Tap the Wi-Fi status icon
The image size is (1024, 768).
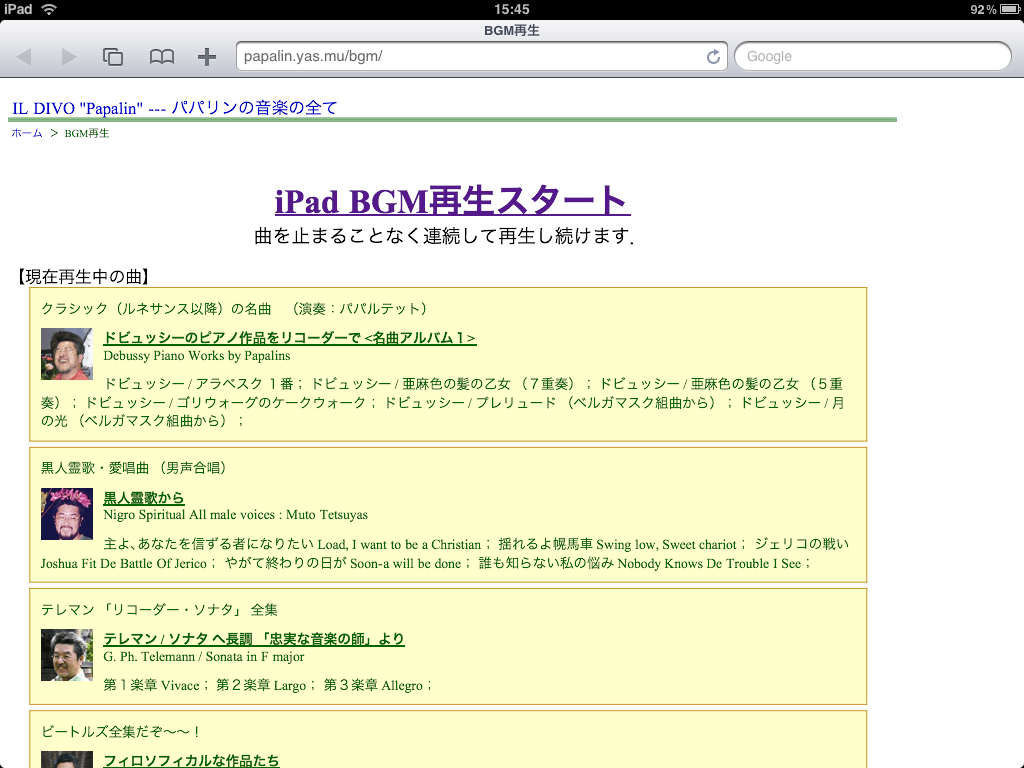[x=48, y=9]
